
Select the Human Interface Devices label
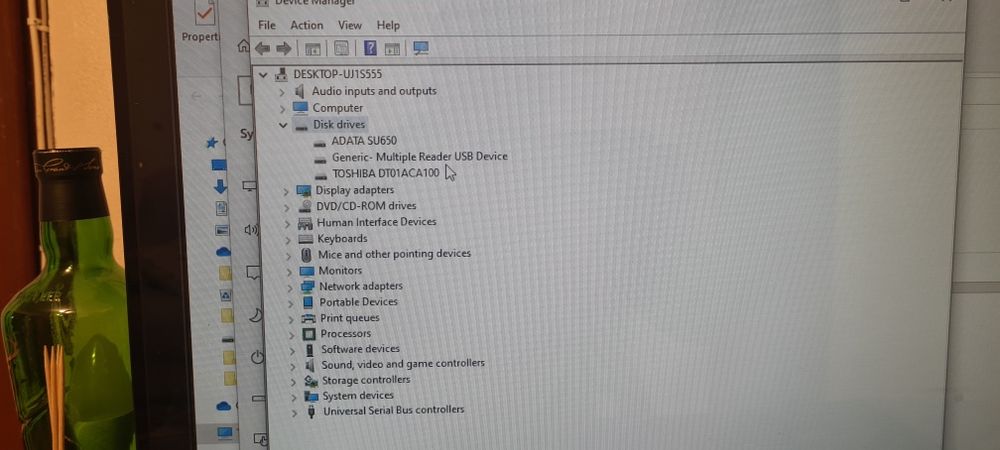[376, 222]
